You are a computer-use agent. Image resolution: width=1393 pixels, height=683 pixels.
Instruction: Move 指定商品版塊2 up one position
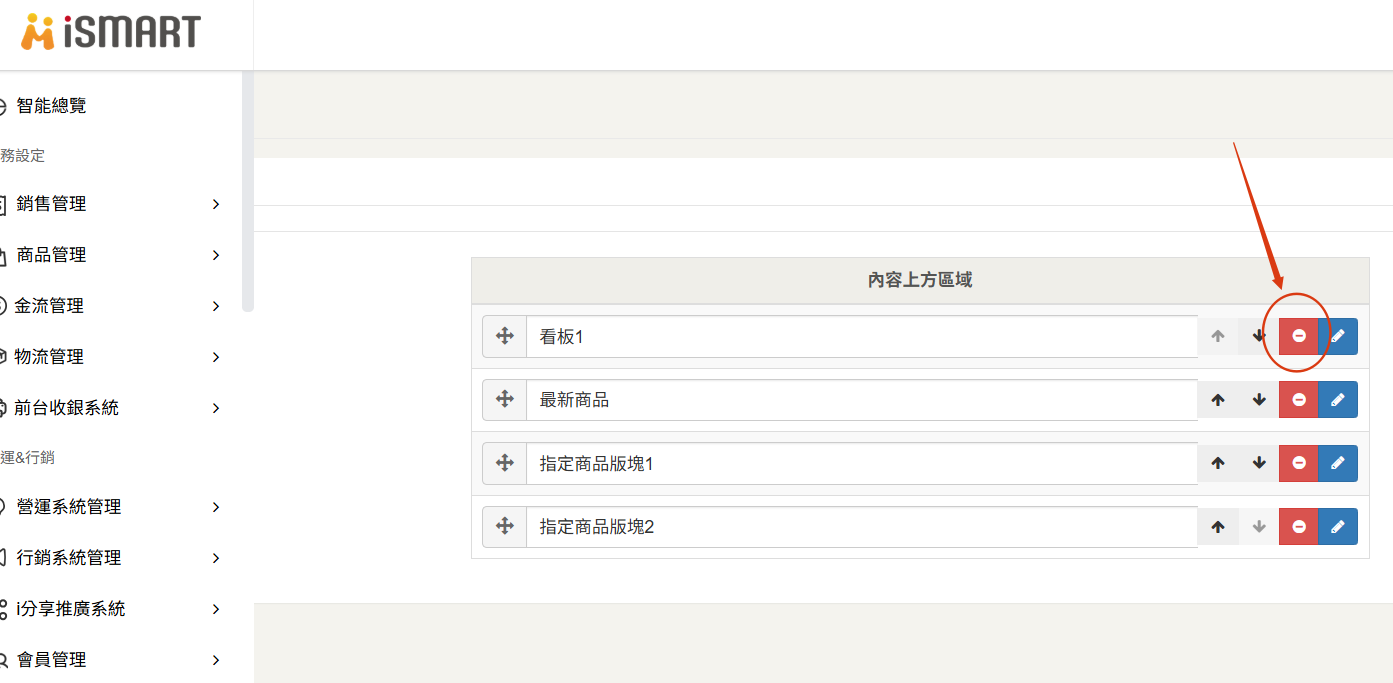click(1218, 526)
